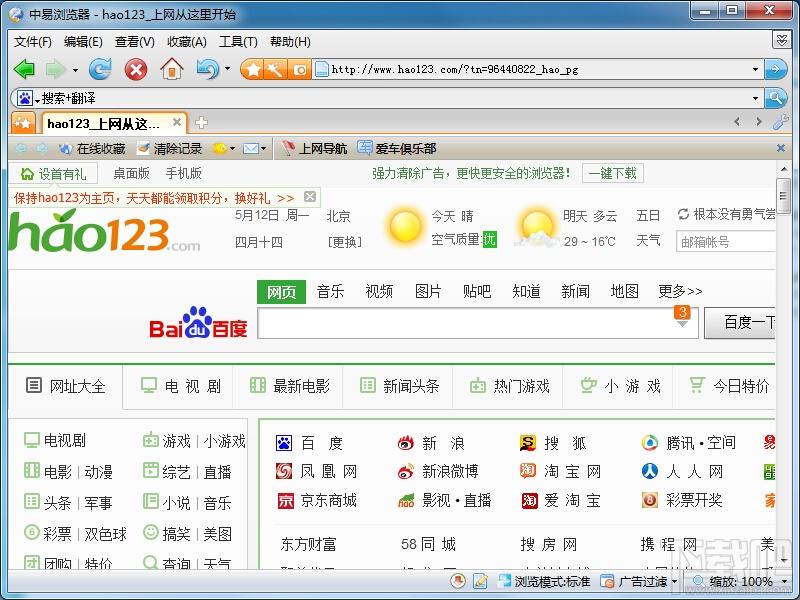Click the orange screenshot camera icon

tap(299, 69)
